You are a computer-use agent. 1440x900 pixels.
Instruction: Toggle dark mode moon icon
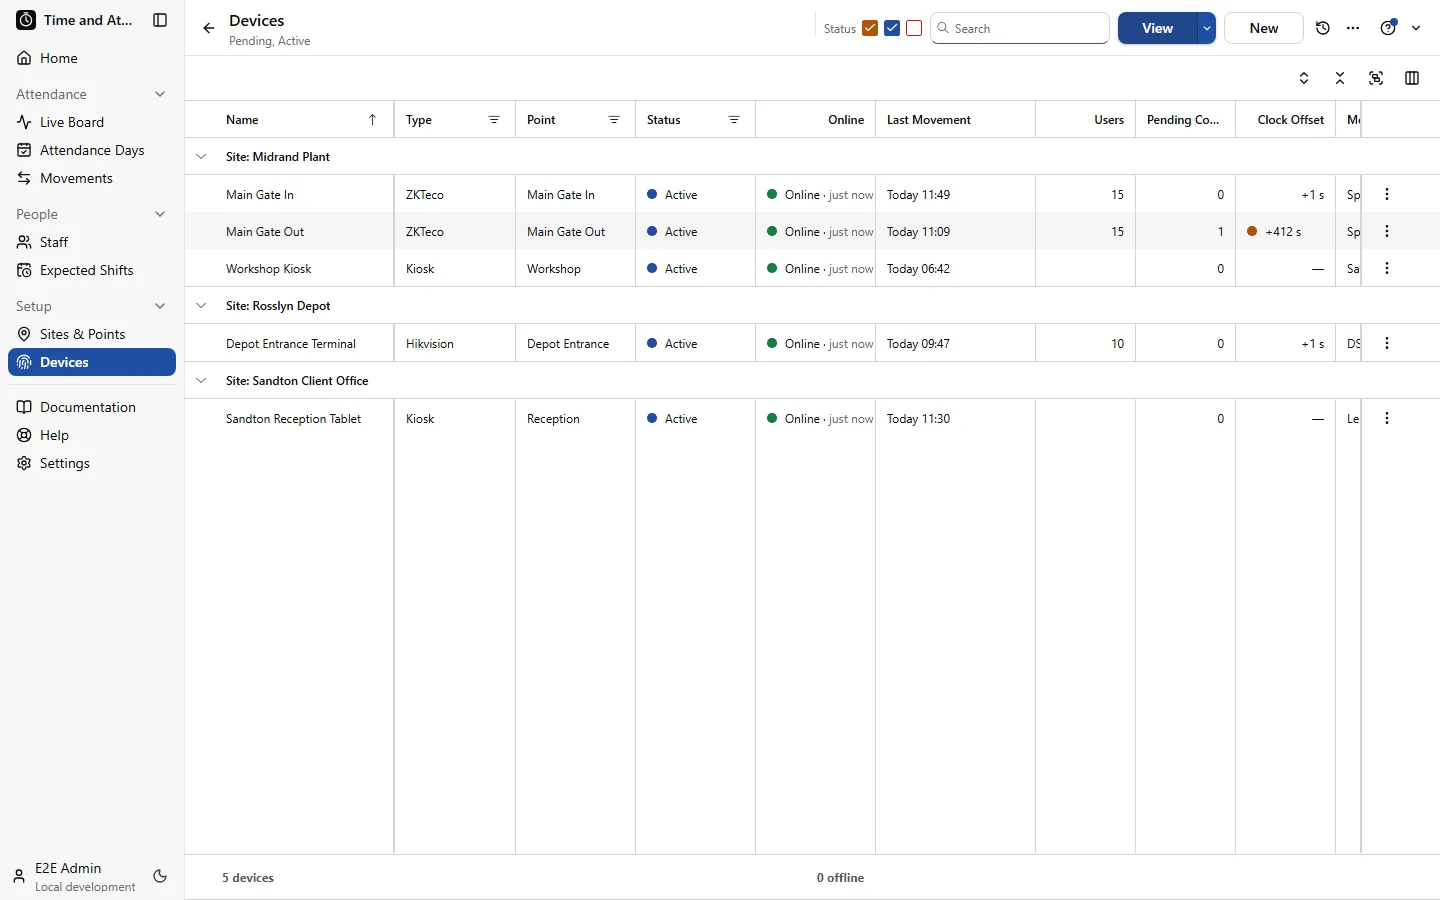[x=160, y=876]
